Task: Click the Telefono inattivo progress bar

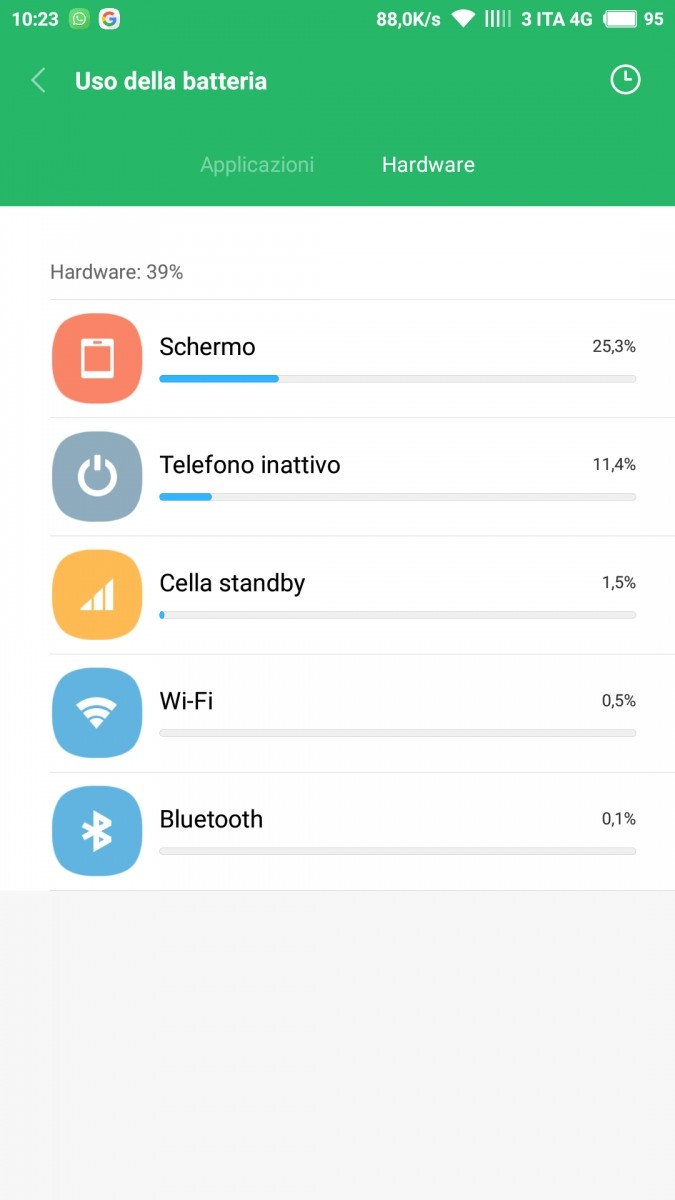Action: tap(397, 497)
